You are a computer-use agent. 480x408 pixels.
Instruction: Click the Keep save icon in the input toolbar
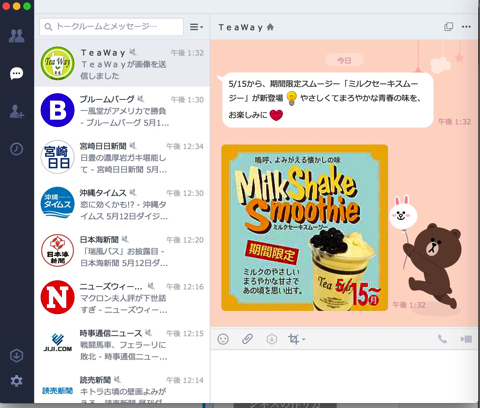(272, 339)
